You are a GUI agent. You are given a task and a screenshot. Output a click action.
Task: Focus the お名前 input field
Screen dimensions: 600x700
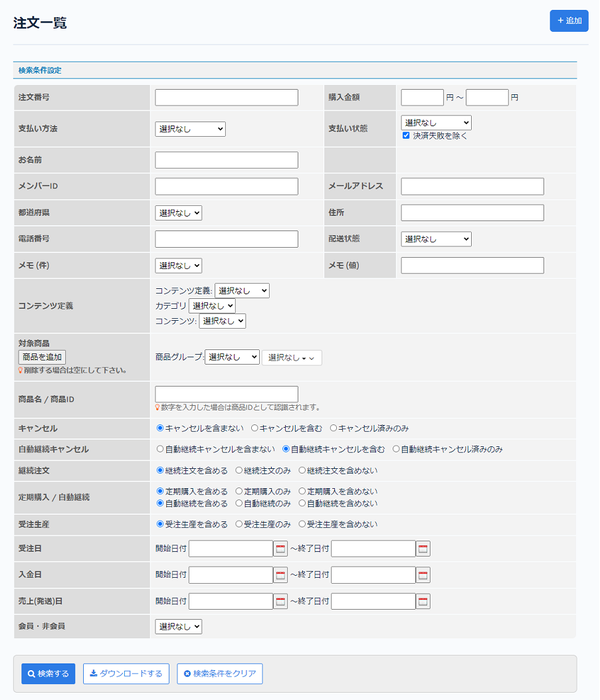[x=227, y=160]
